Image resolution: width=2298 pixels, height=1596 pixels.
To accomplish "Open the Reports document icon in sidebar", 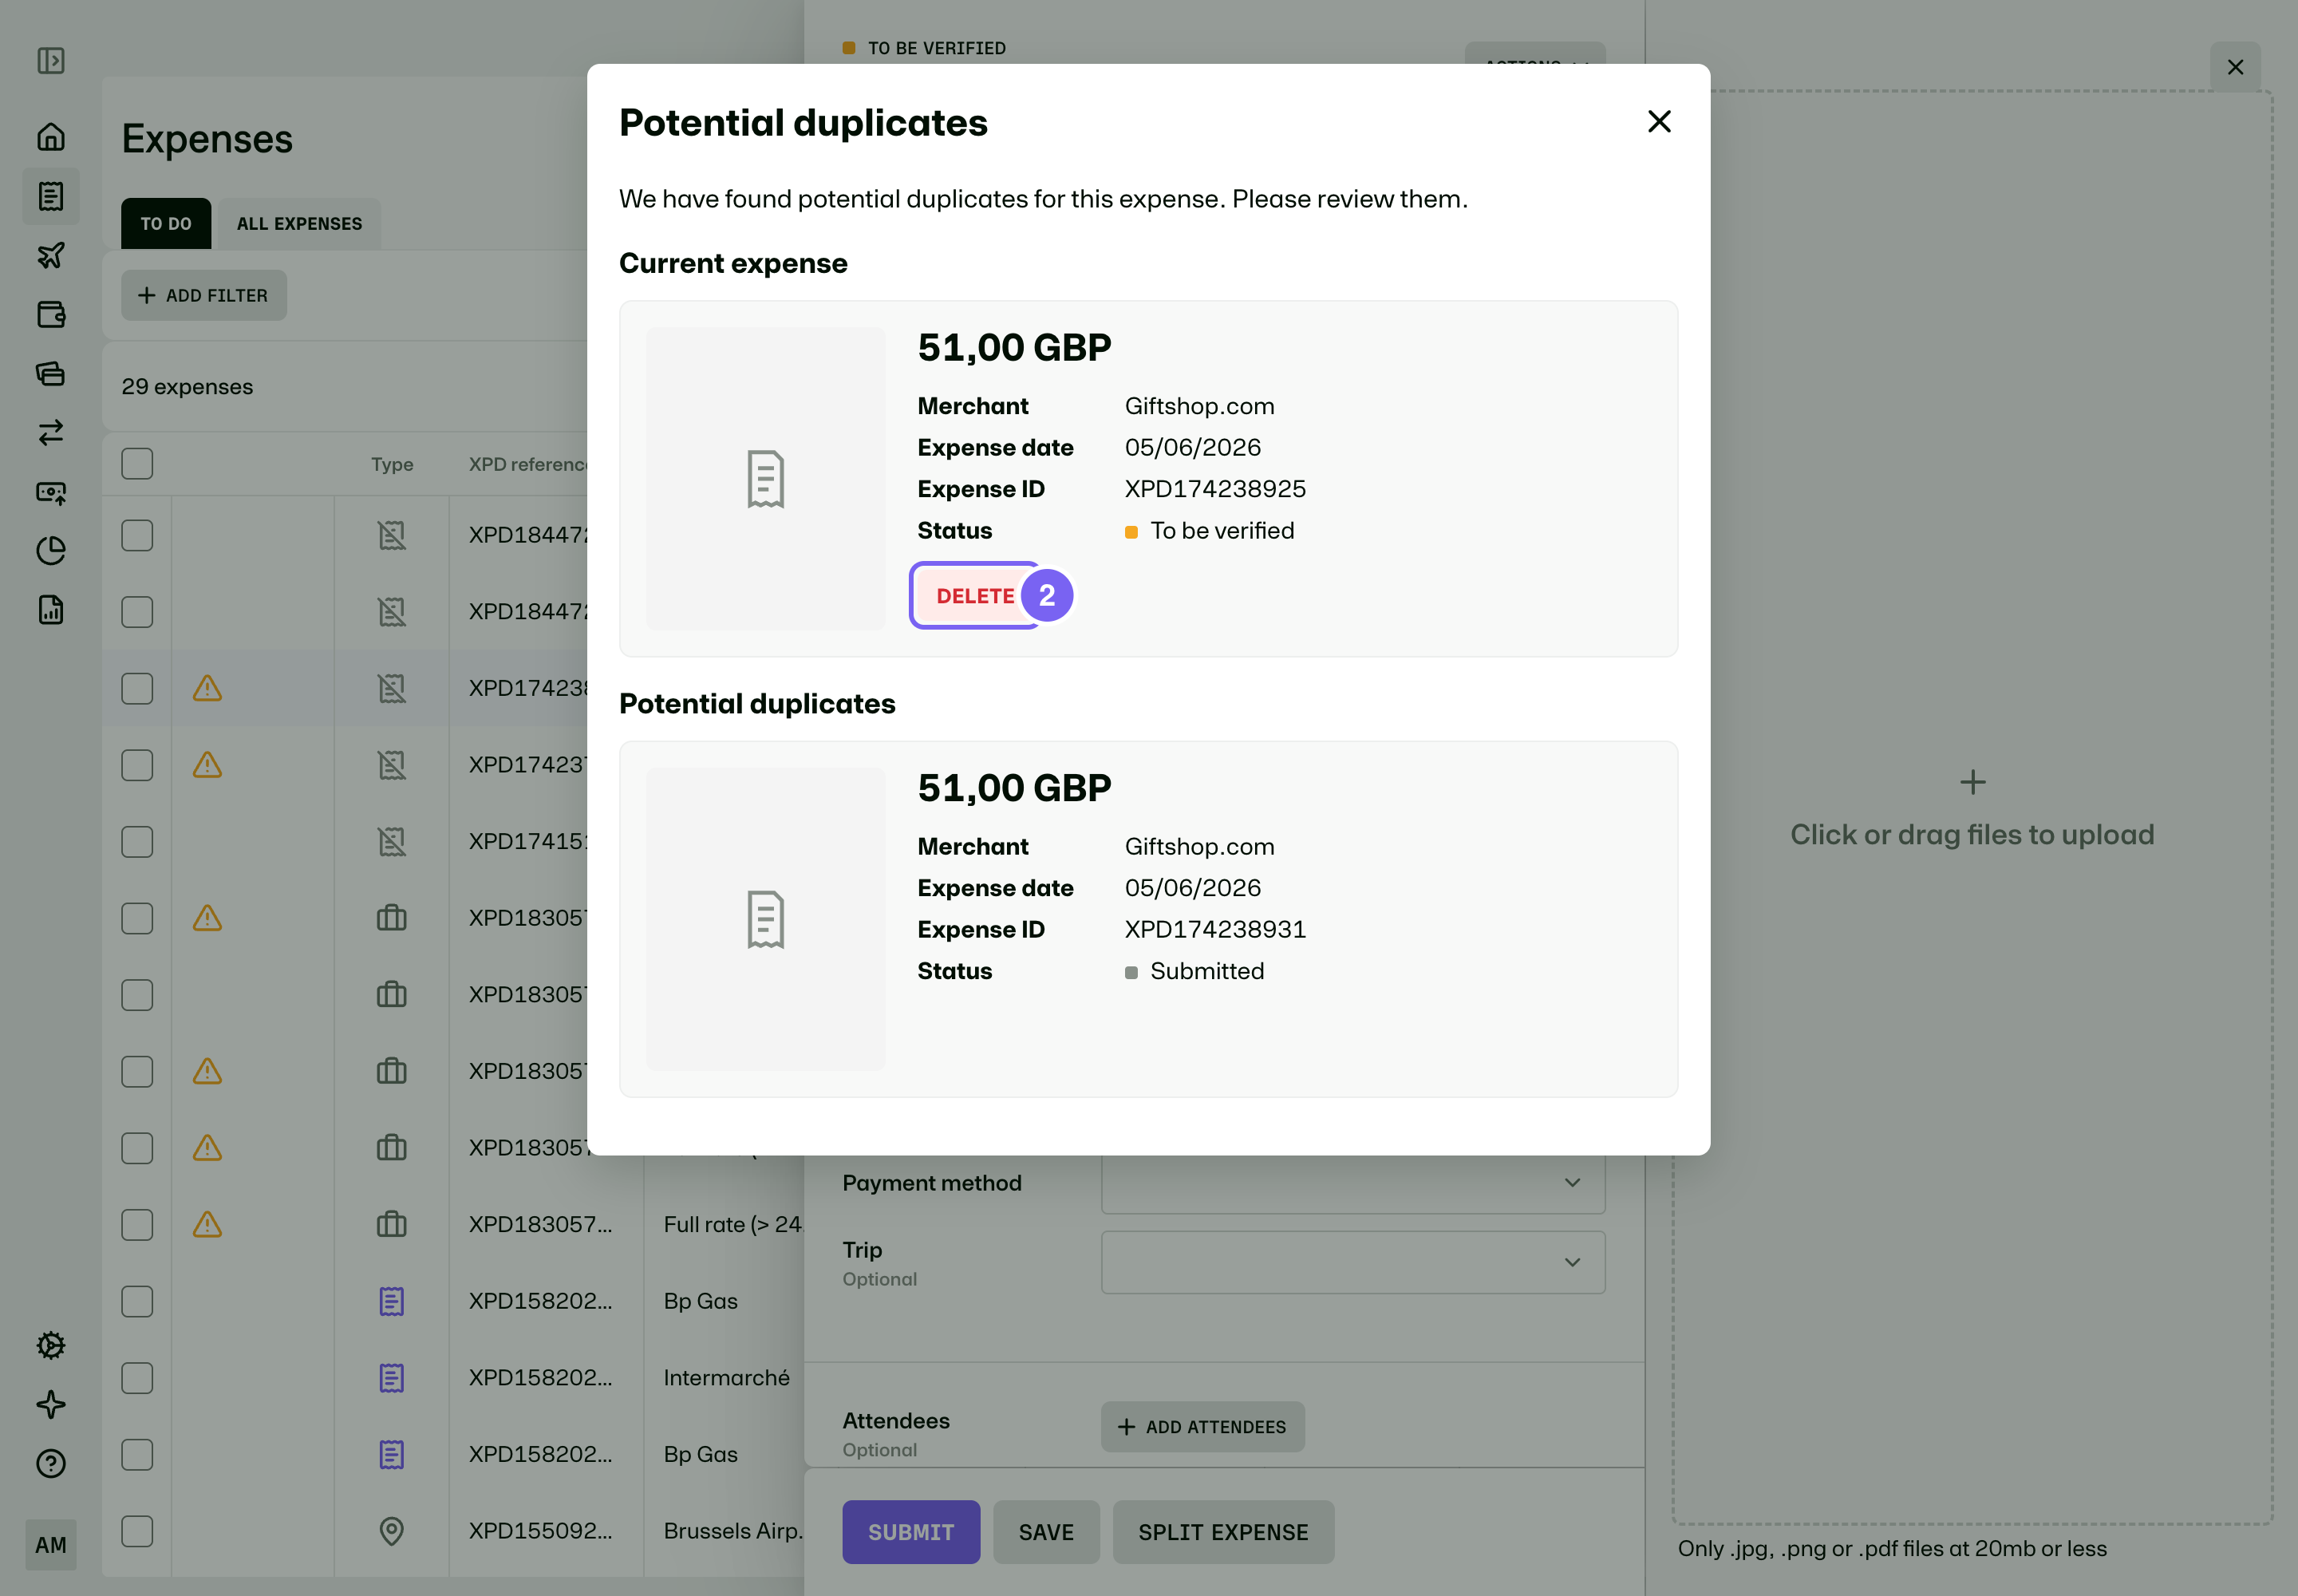I will (x=51, y=610).
